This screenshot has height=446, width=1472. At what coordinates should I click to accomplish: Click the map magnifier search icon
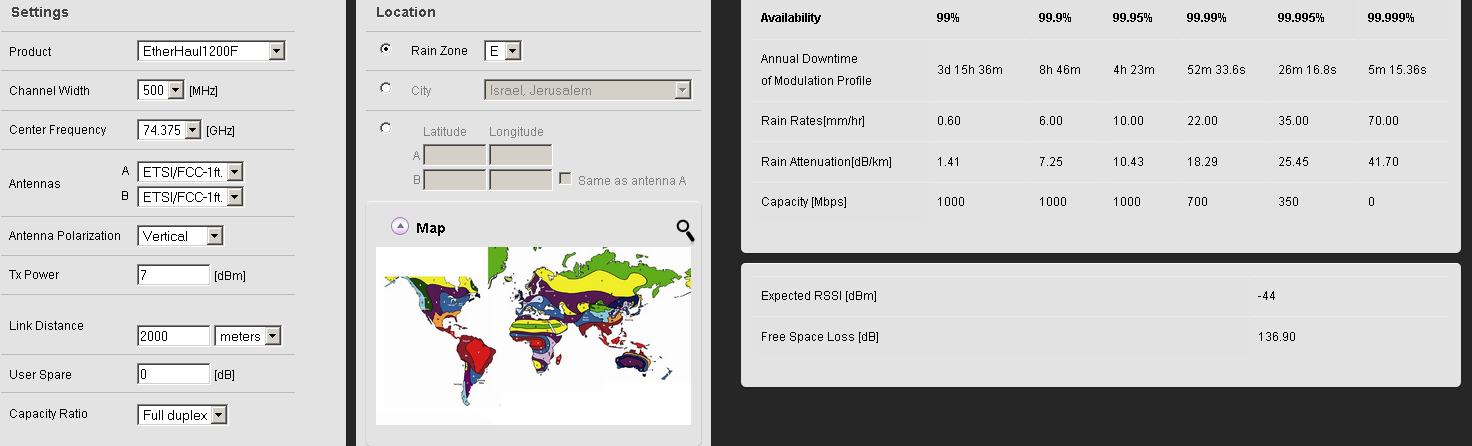(x=685, y=231)
